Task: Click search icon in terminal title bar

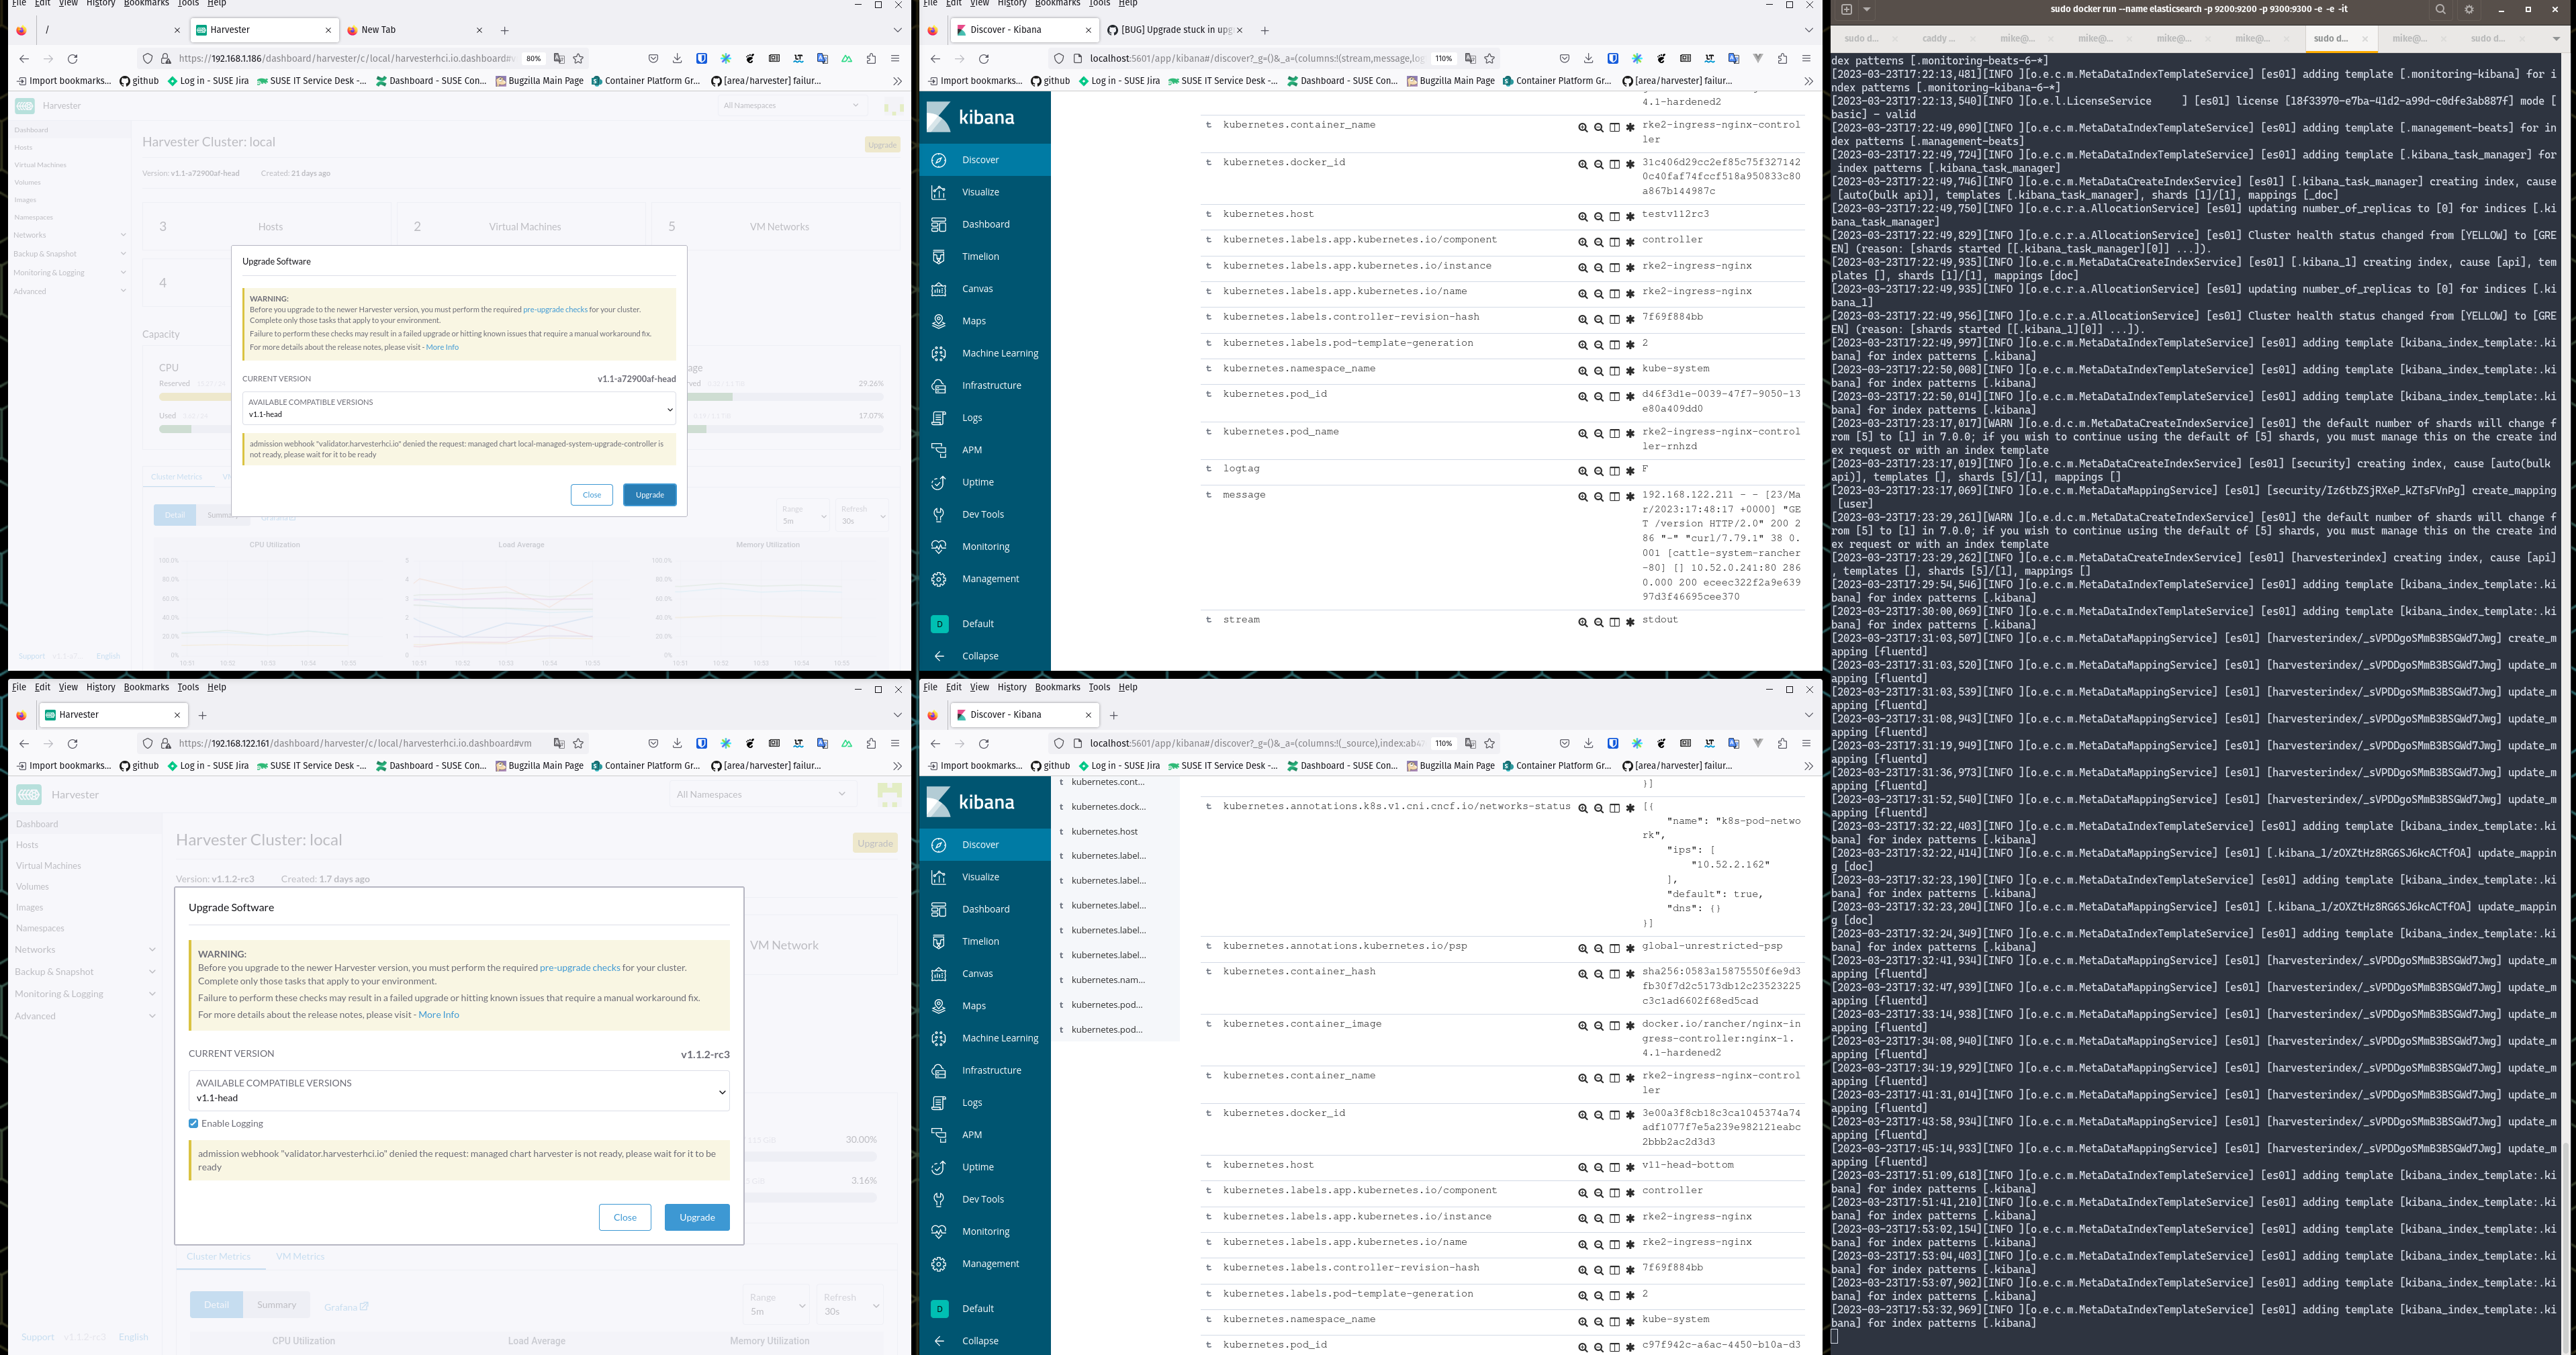Action: tap(2440, 9)
